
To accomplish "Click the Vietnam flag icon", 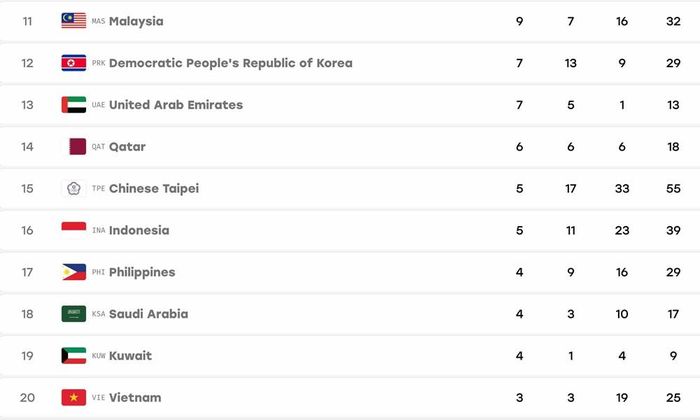I will click(x=74, y=397).
